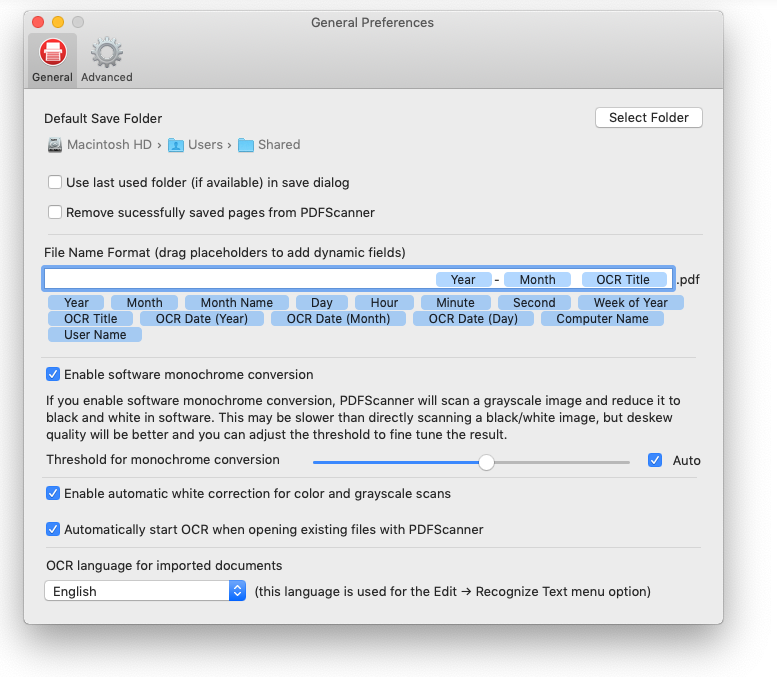This screenshot has width=777, height=677.
Task: Click the Shared folder in path
Action: [x=269, y=145]
